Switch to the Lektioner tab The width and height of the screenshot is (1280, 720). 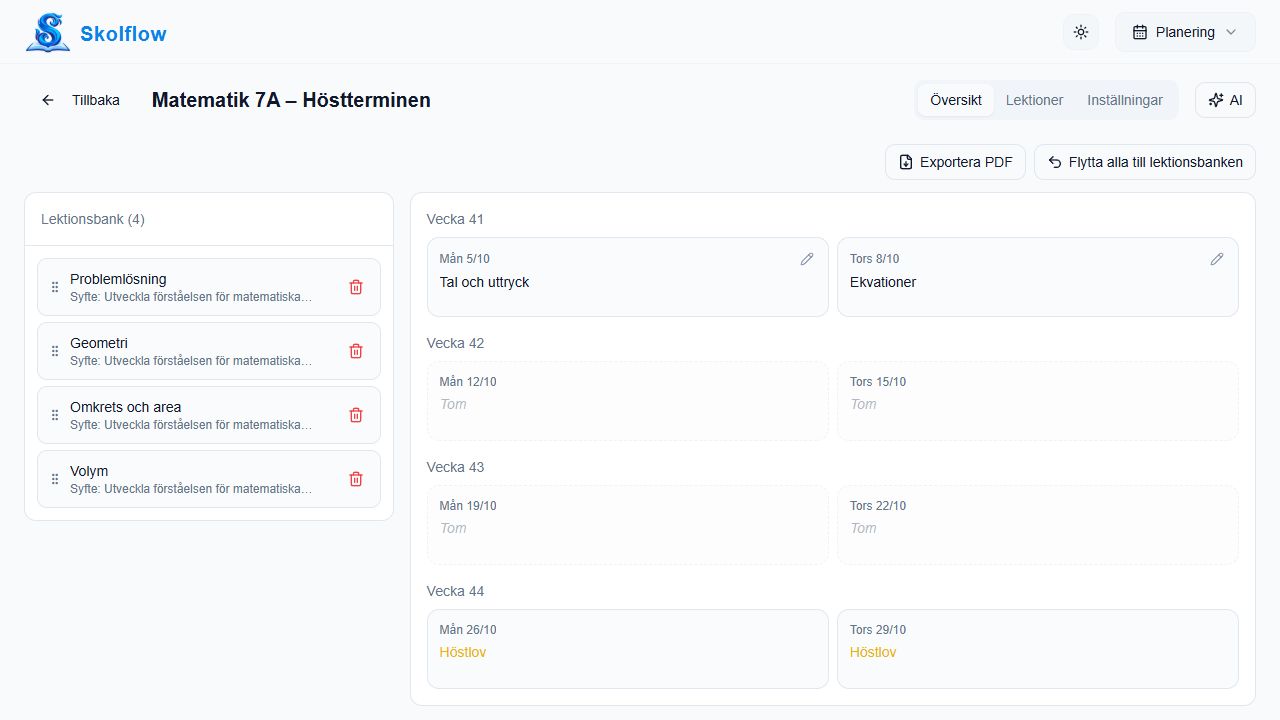point(1034,100)
